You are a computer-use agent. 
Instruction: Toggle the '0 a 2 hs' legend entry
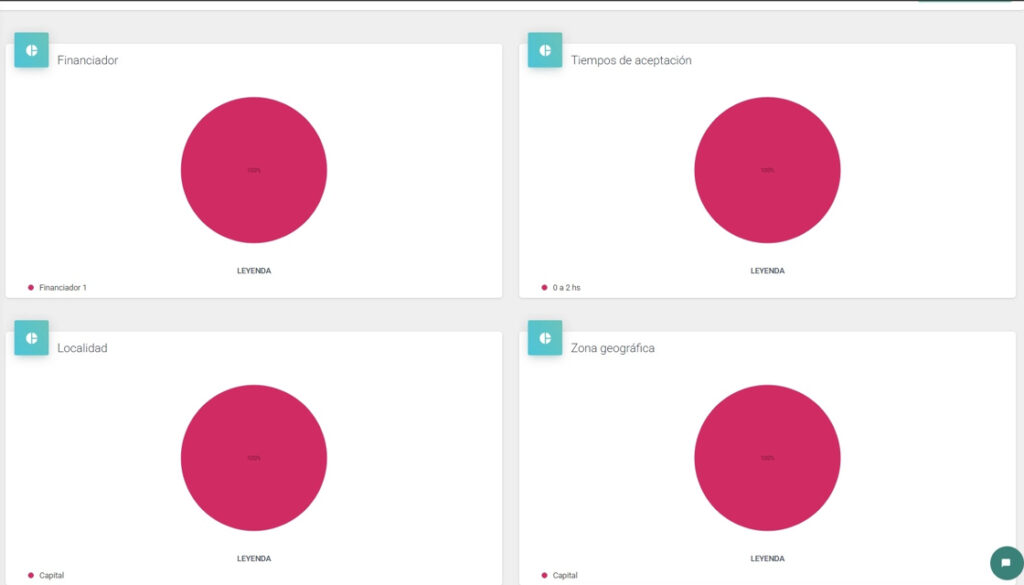click(x=566, y=288)
